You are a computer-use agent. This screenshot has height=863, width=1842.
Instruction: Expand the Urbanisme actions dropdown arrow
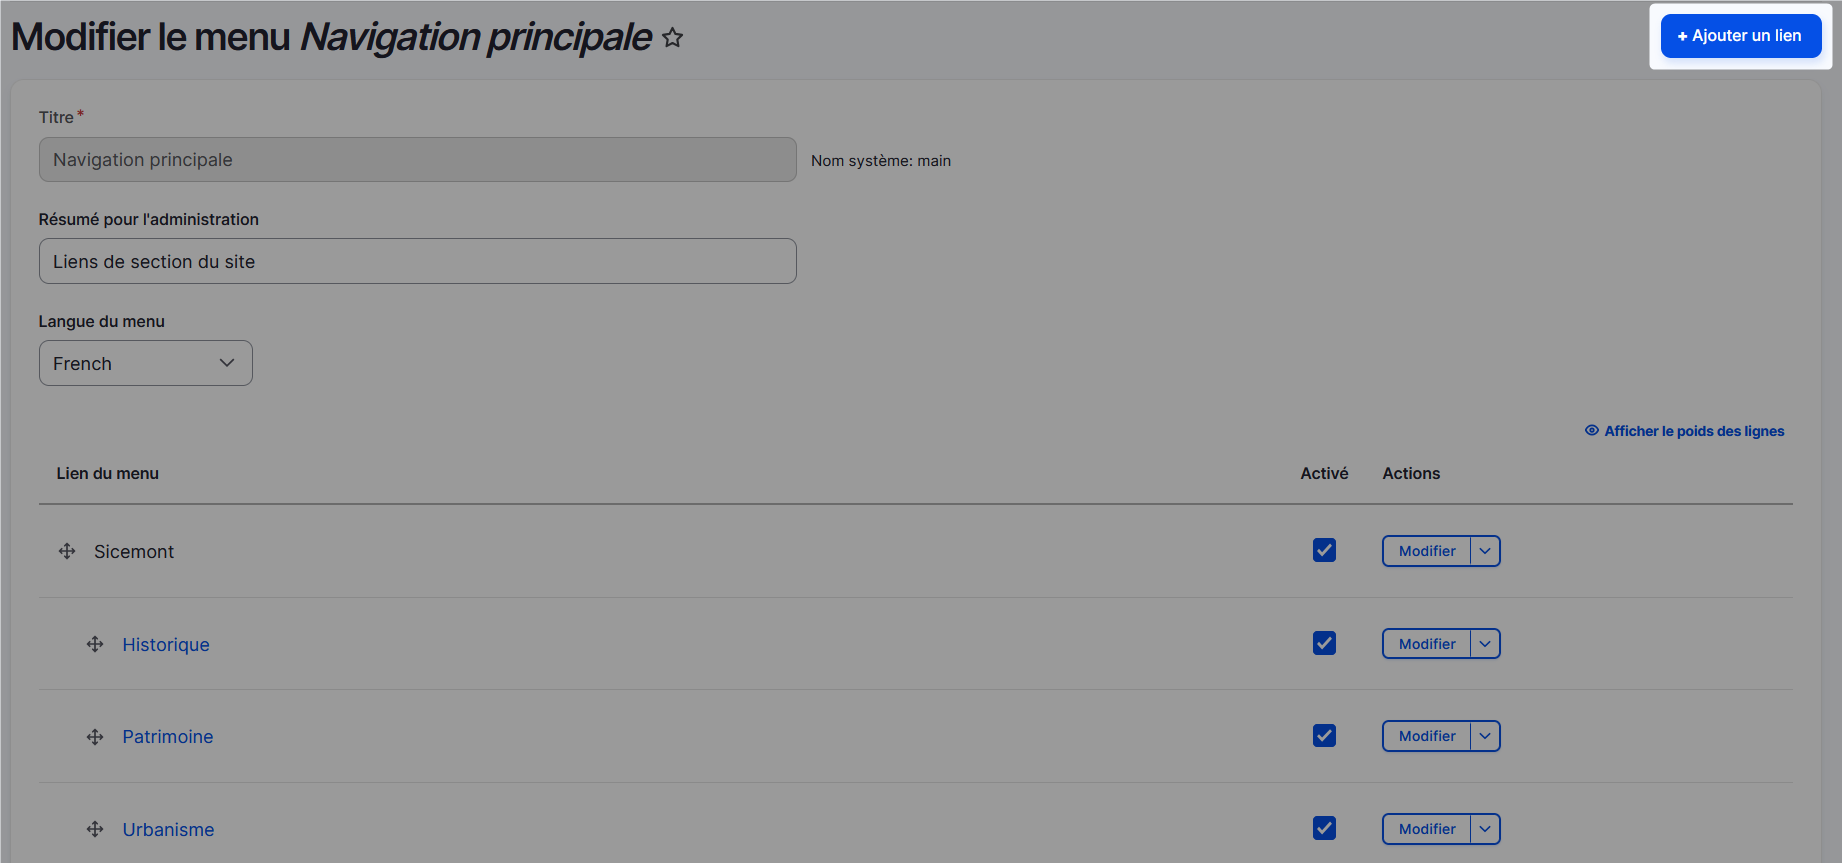[1485, 829]
